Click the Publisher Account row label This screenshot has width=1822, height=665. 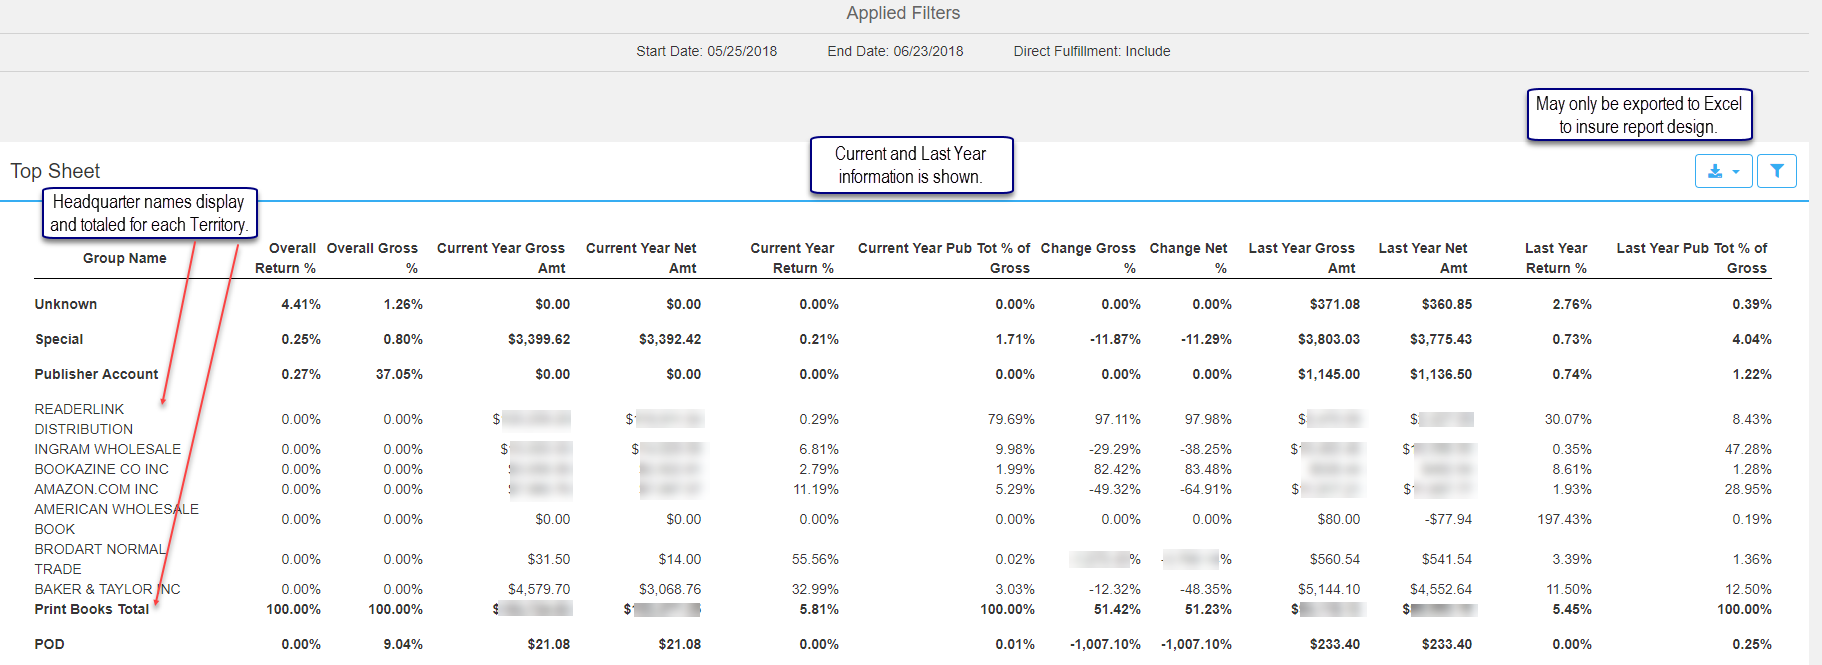tap(96, 374)
